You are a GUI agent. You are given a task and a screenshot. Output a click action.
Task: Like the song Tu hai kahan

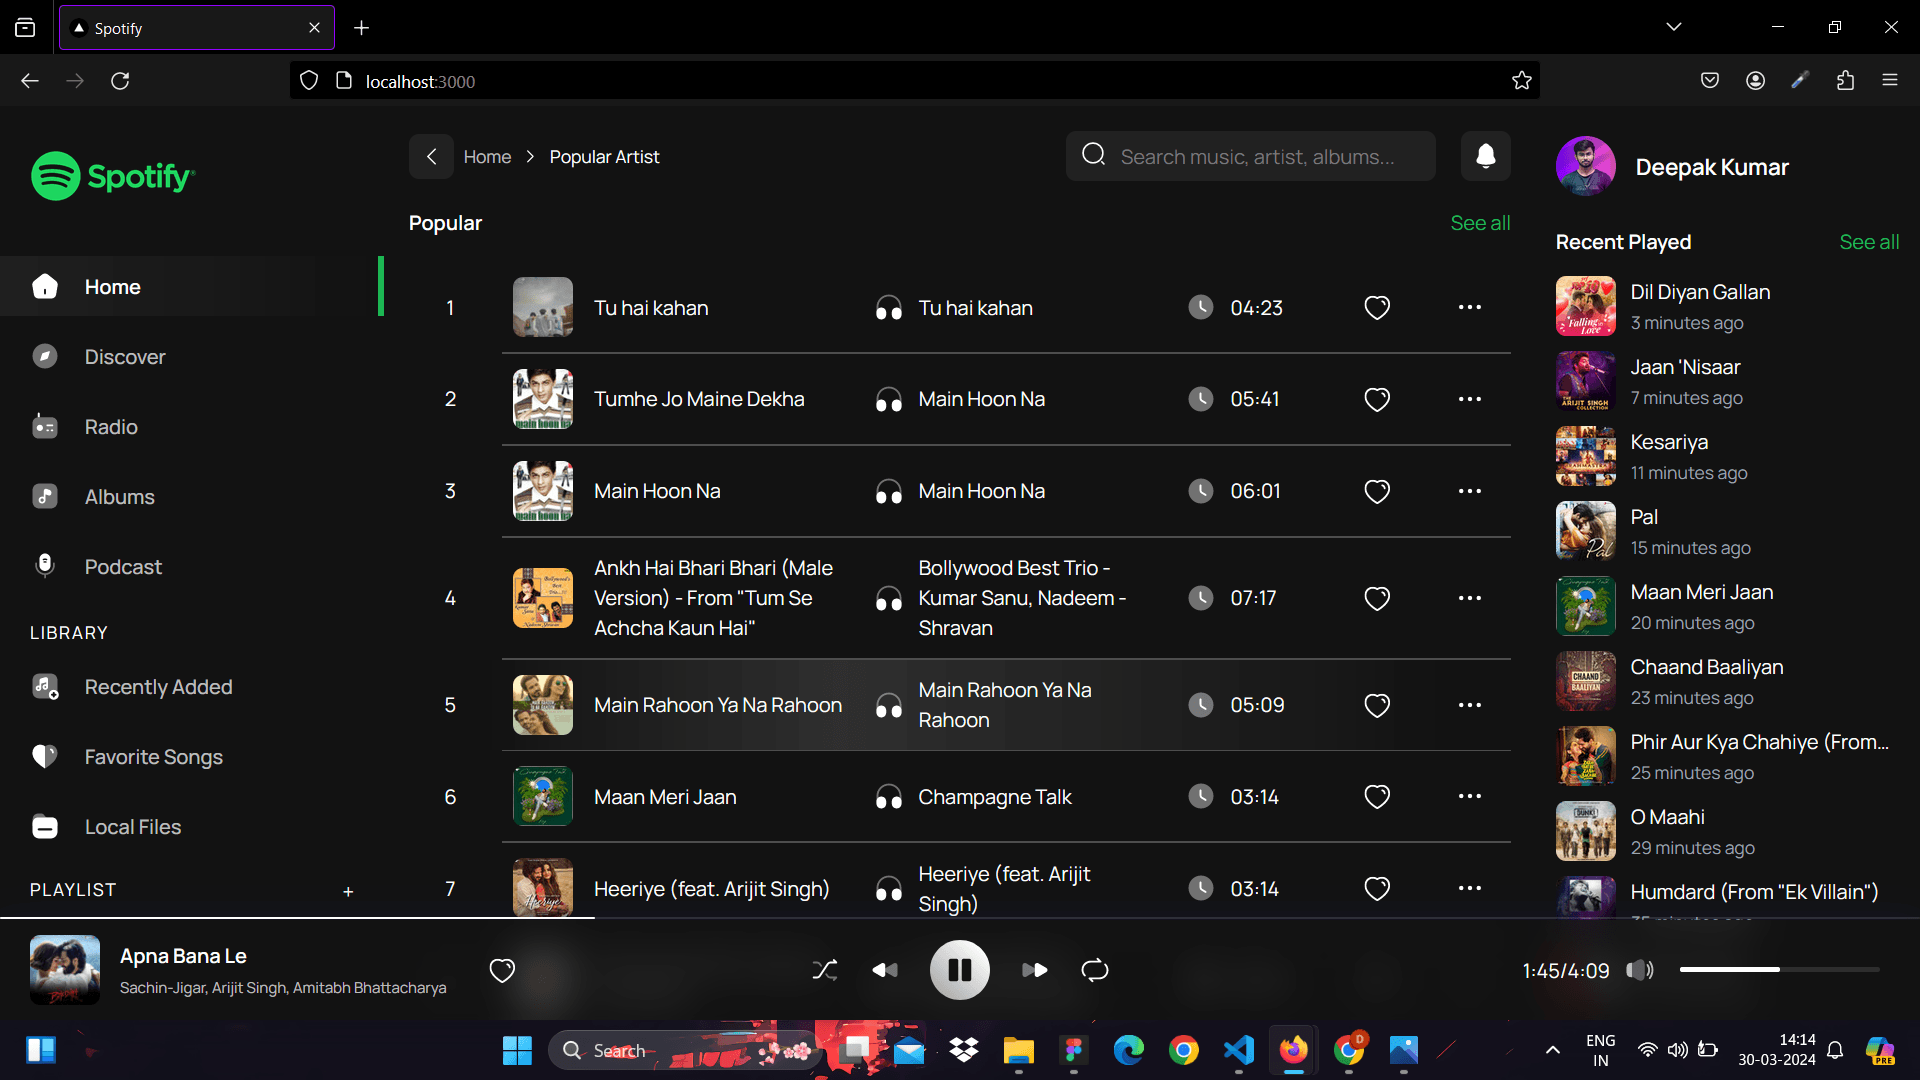click(1377, 308)
